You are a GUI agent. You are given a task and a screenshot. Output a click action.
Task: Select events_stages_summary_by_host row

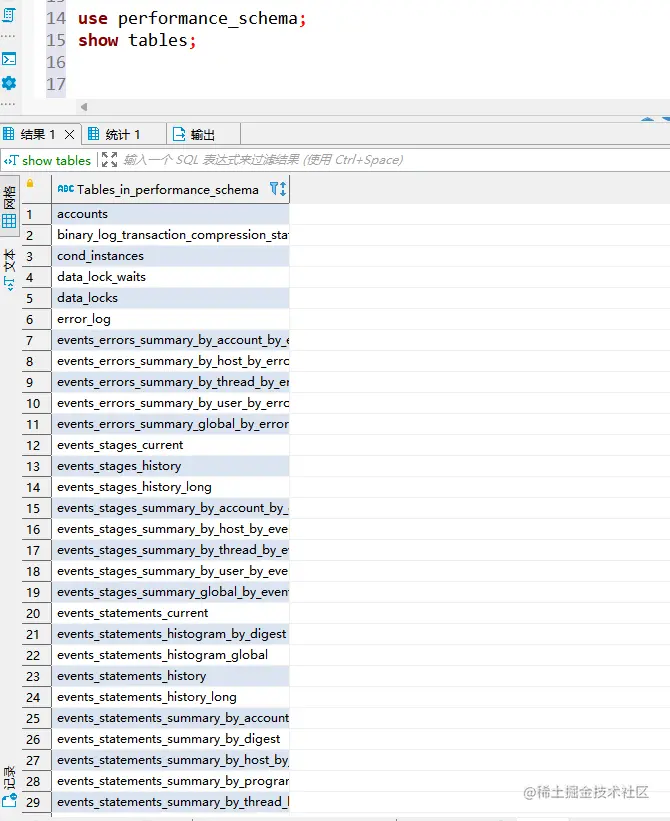170,529
